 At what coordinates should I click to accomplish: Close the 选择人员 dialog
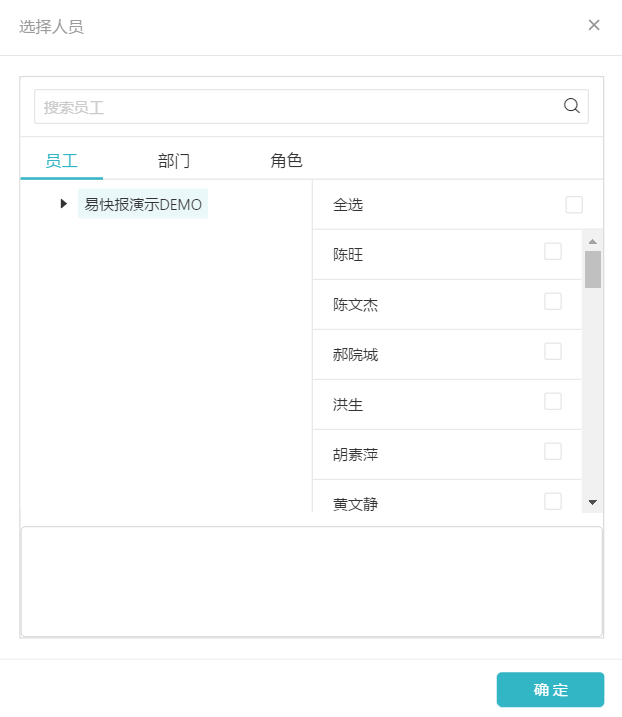pos(594,25)
